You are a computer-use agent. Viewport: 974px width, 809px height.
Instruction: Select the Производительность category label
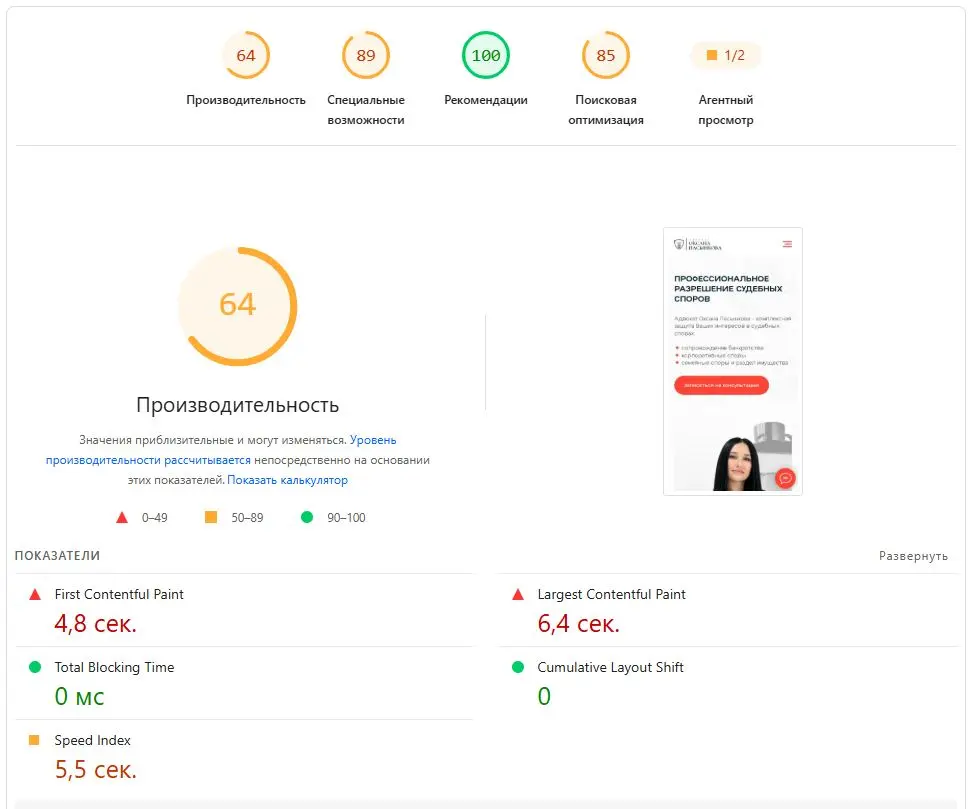coord(246,100)
